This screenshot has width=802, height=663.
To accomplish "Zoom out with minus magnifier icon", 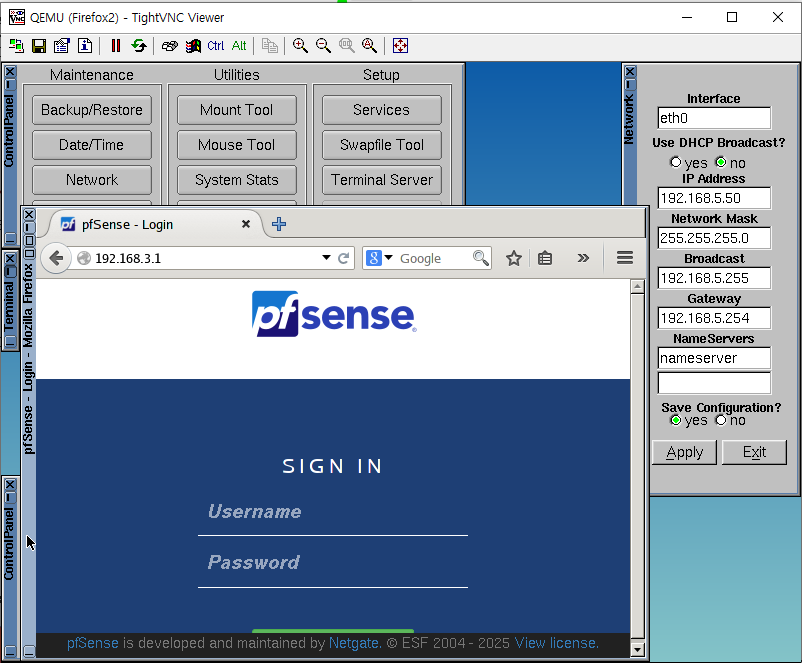I will tap(323, 46).
